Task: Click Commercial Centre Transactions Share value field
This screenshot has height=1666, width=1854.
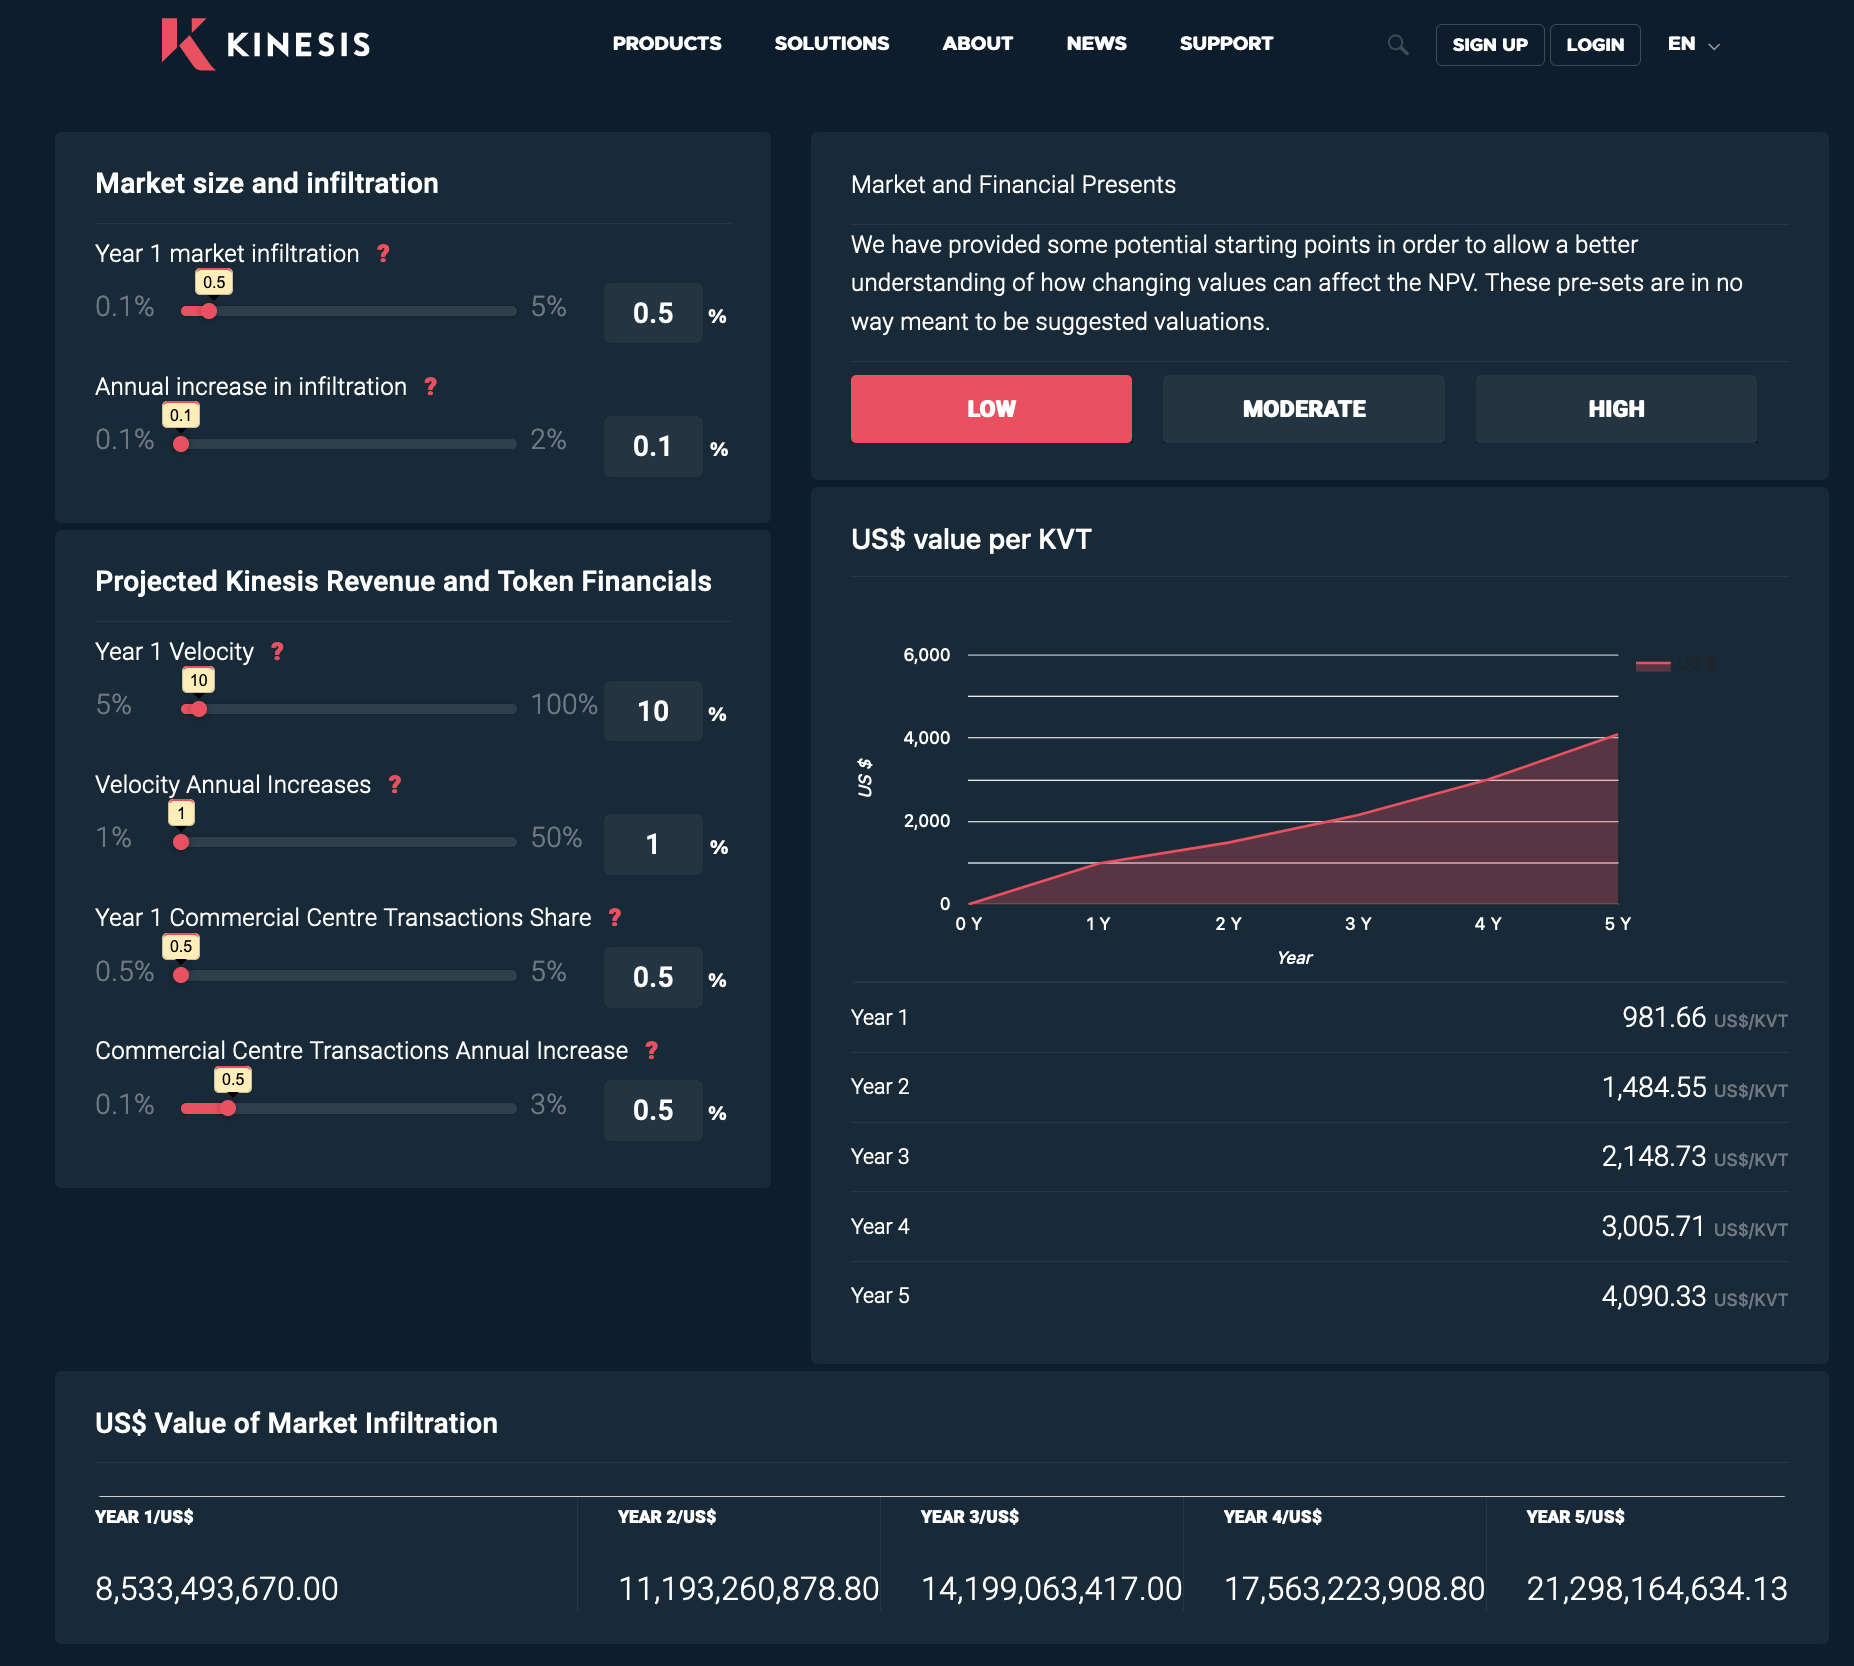Action: click(x=653, y=977)
